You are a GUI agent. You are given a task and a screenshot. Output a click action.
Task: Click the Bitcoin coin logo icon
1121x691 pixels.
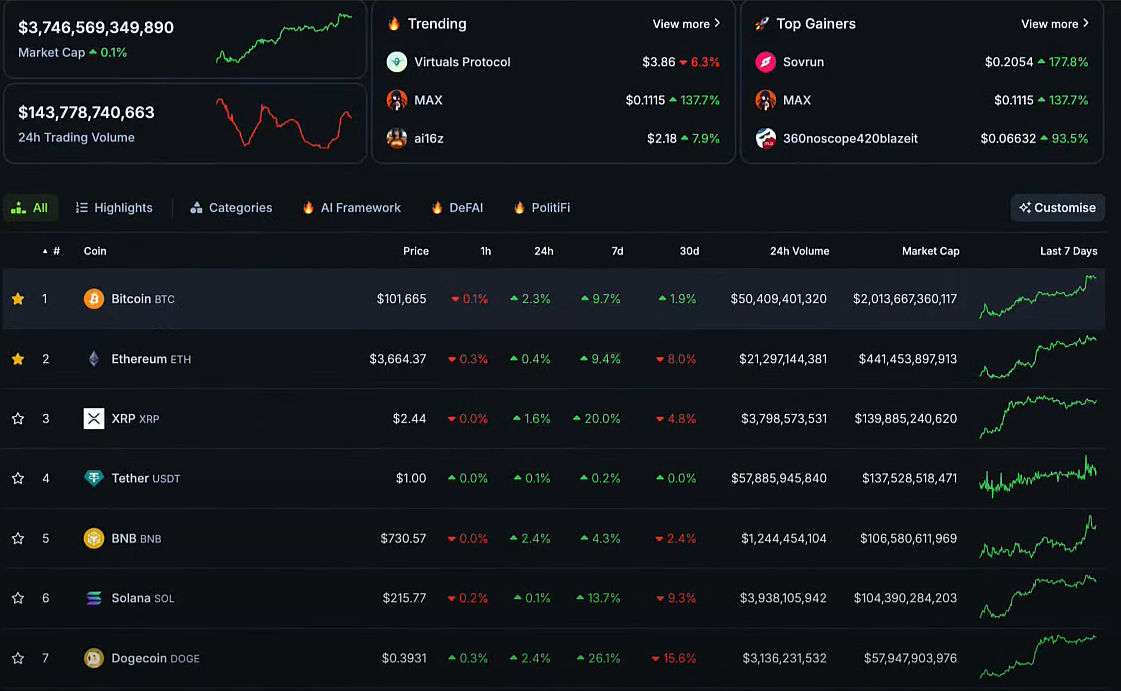point(93,299)
